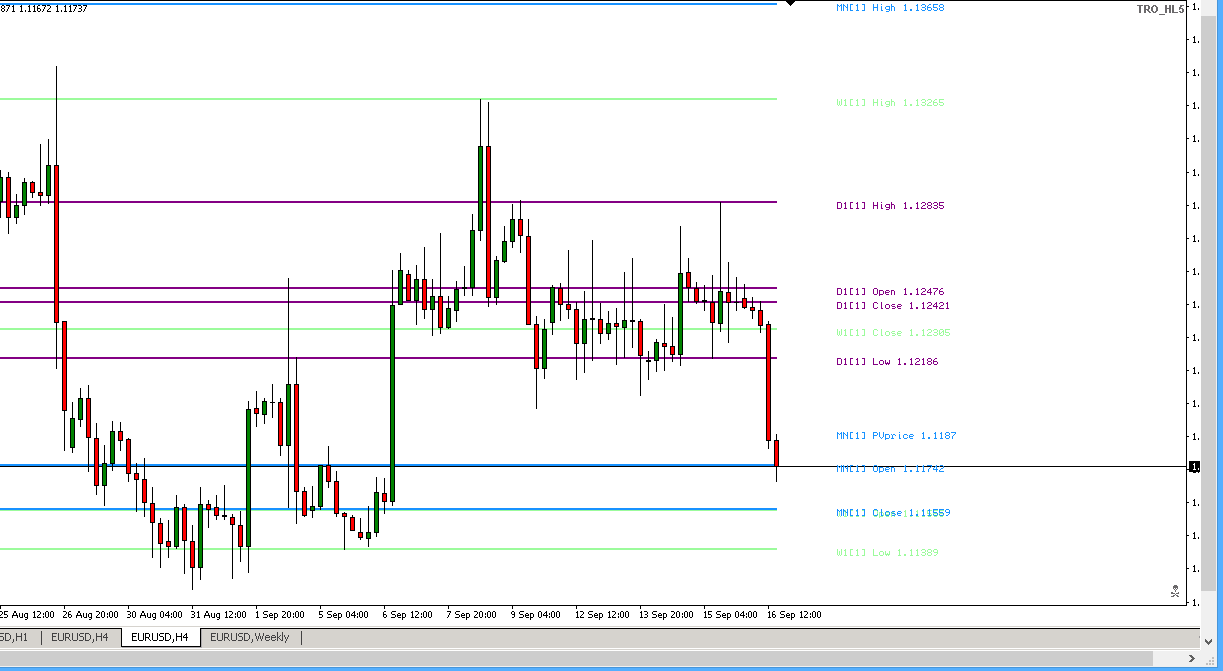Click the 16 Sep 12:00 axis label

[794, 614]
